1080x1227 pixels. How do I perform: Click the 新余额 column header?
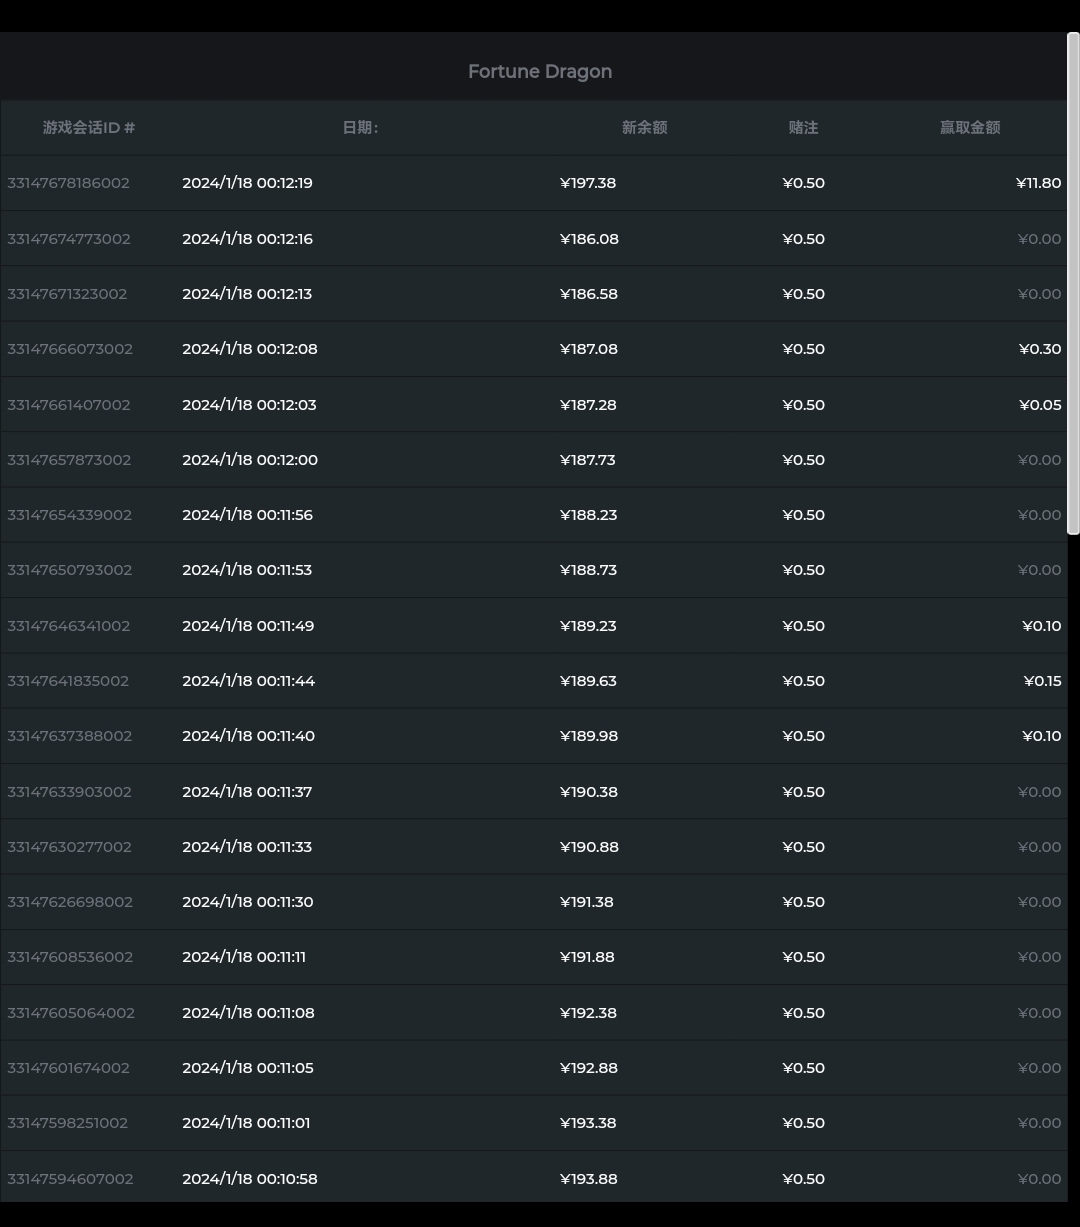644,128
